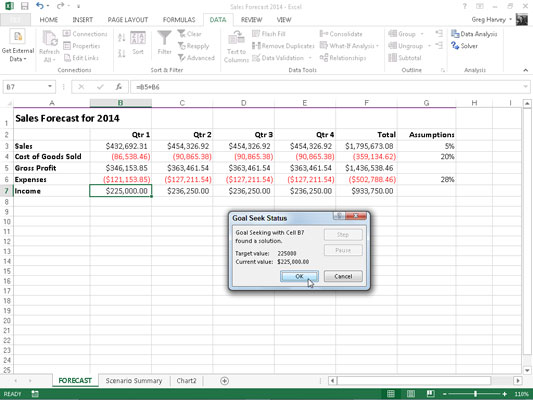
Task: Open Solver
Action: [x=464, y=46]
